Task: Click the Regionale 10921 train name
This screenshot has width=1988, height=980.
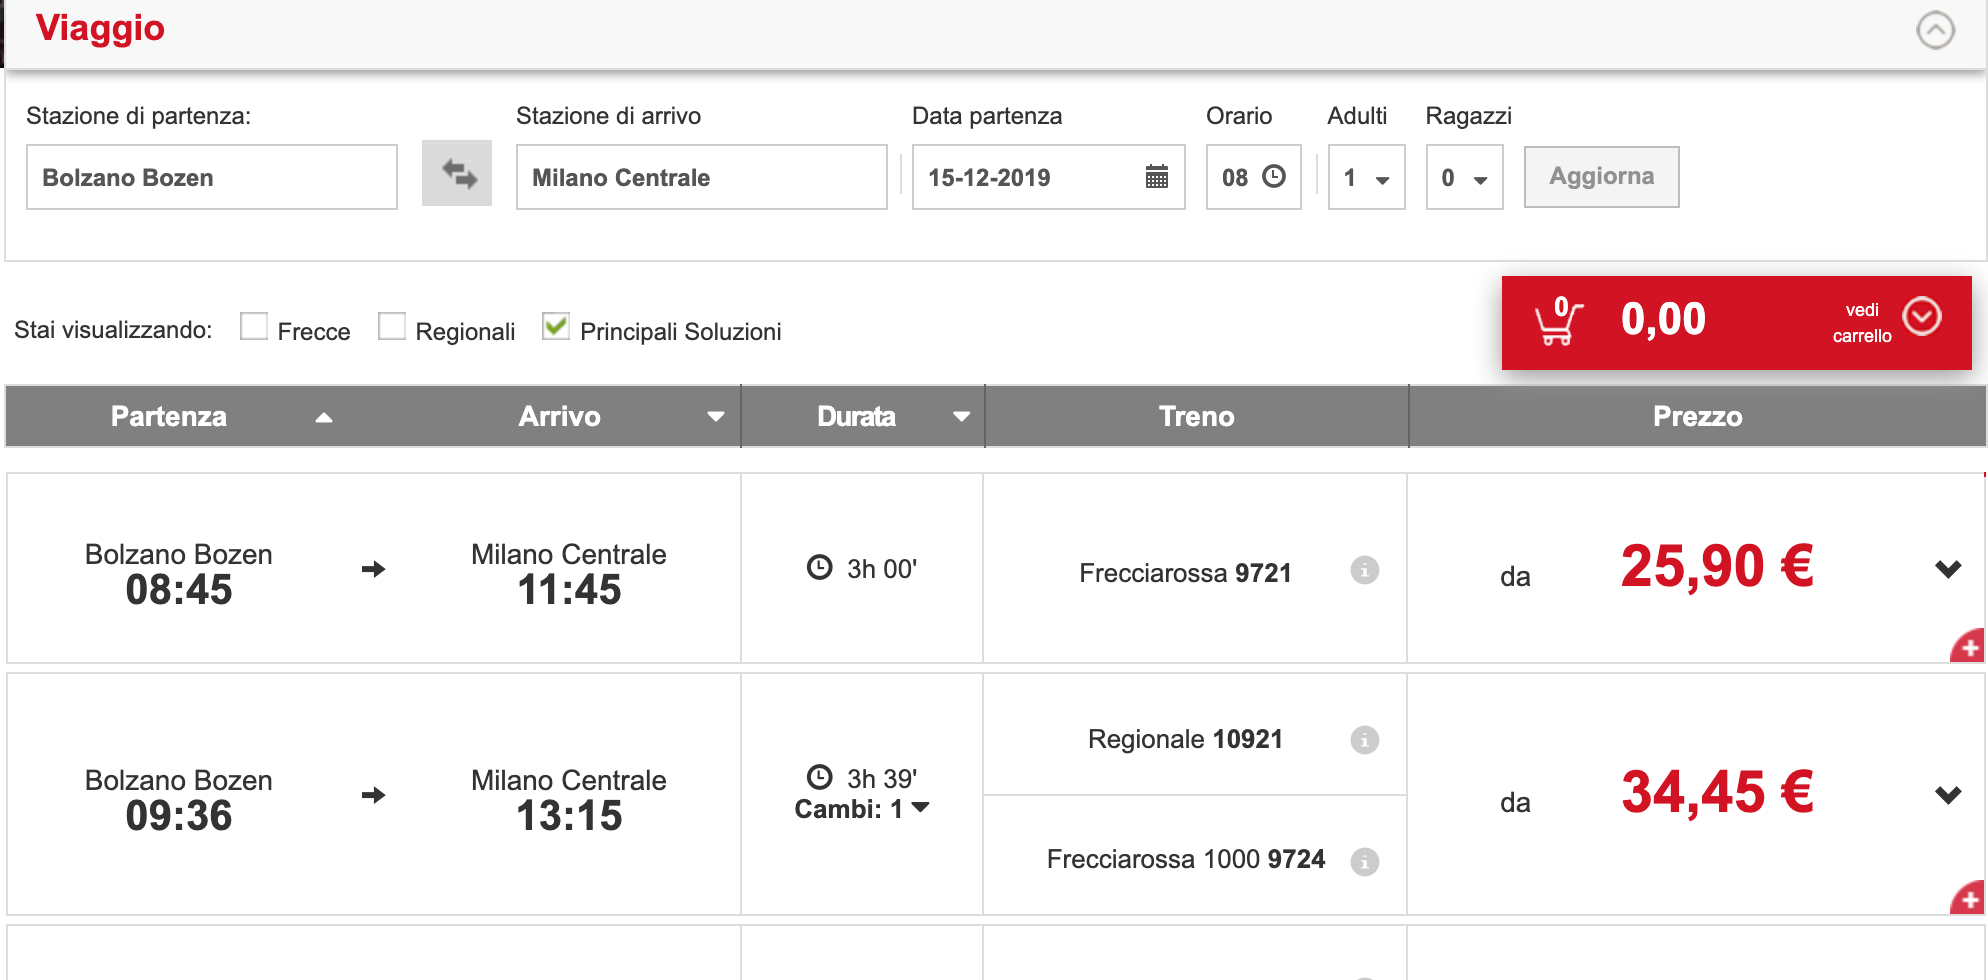Action: [x=1185, y=739]
